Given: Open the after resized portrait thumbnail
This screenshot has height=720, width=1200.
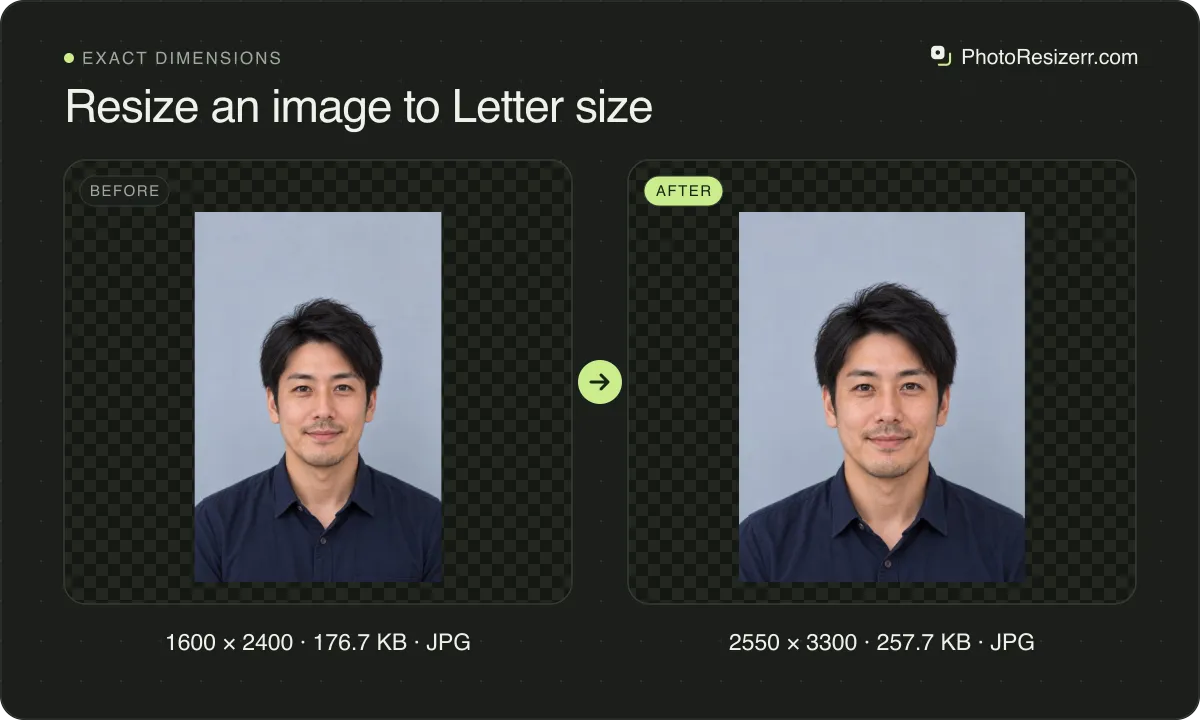Looking at the screenshot, I should pyautogui.click(x=882, y=397).
